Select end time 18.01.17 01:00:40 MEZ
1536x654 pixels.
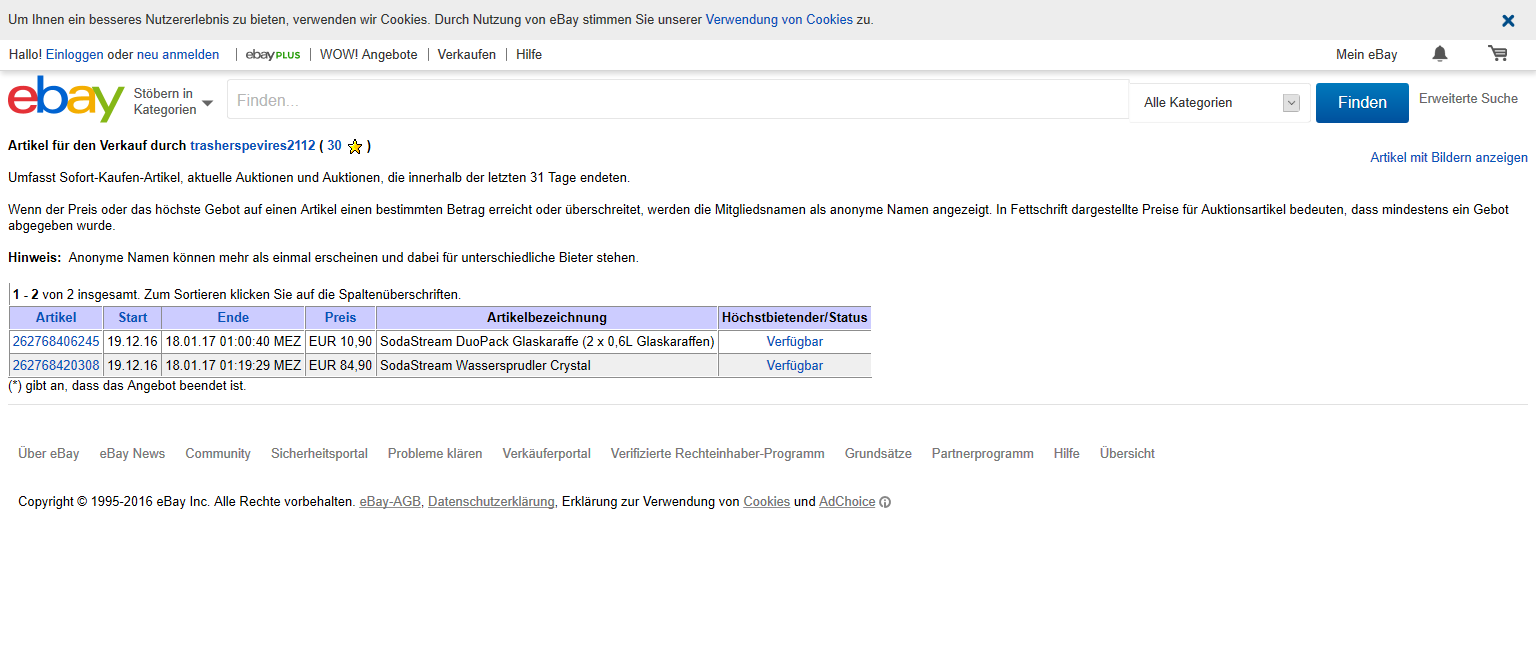pos(233,342)
